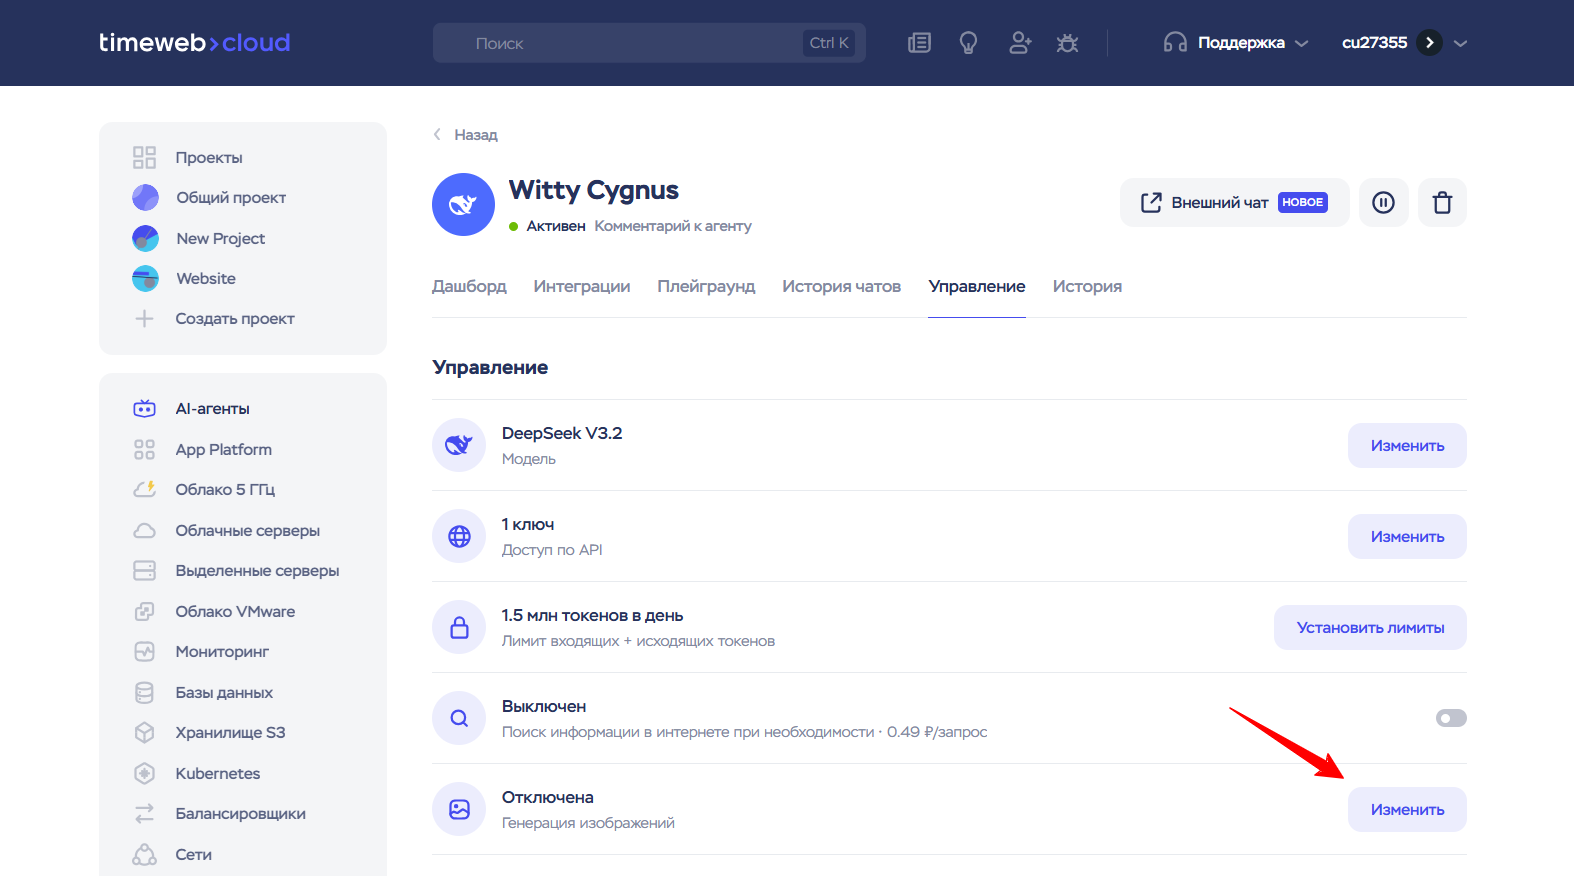Open the cu27355 account menu chevron
The width and height of the screenshot is (1574, 876).
pyautogui.click(x=1461, y=43)
